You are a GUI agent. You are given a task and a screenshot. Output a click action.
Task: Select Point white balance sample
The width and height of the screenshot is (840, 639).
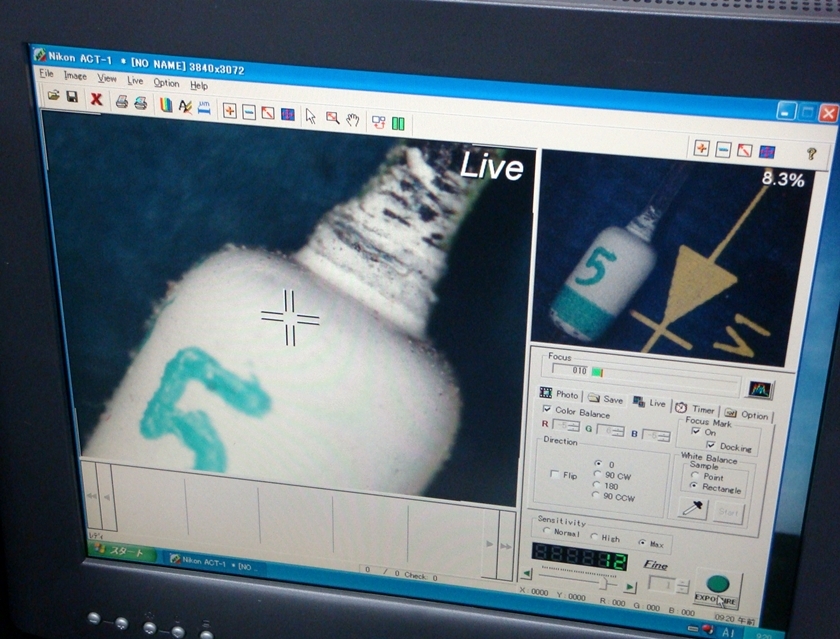tap(695, 475)
